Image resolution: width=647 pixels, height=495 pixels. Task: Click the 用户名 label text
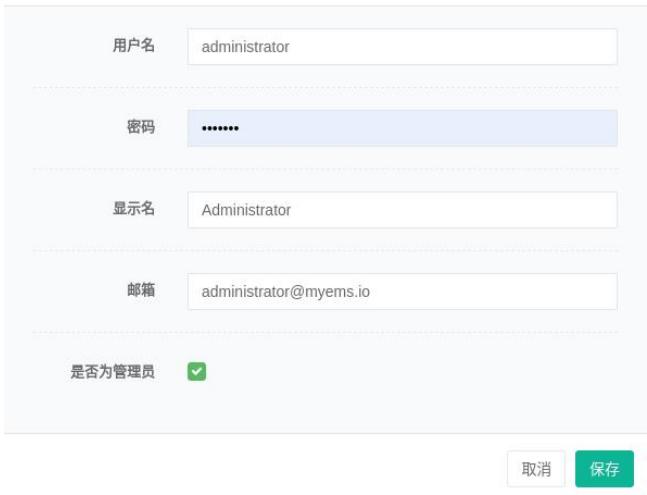(133, 46)
